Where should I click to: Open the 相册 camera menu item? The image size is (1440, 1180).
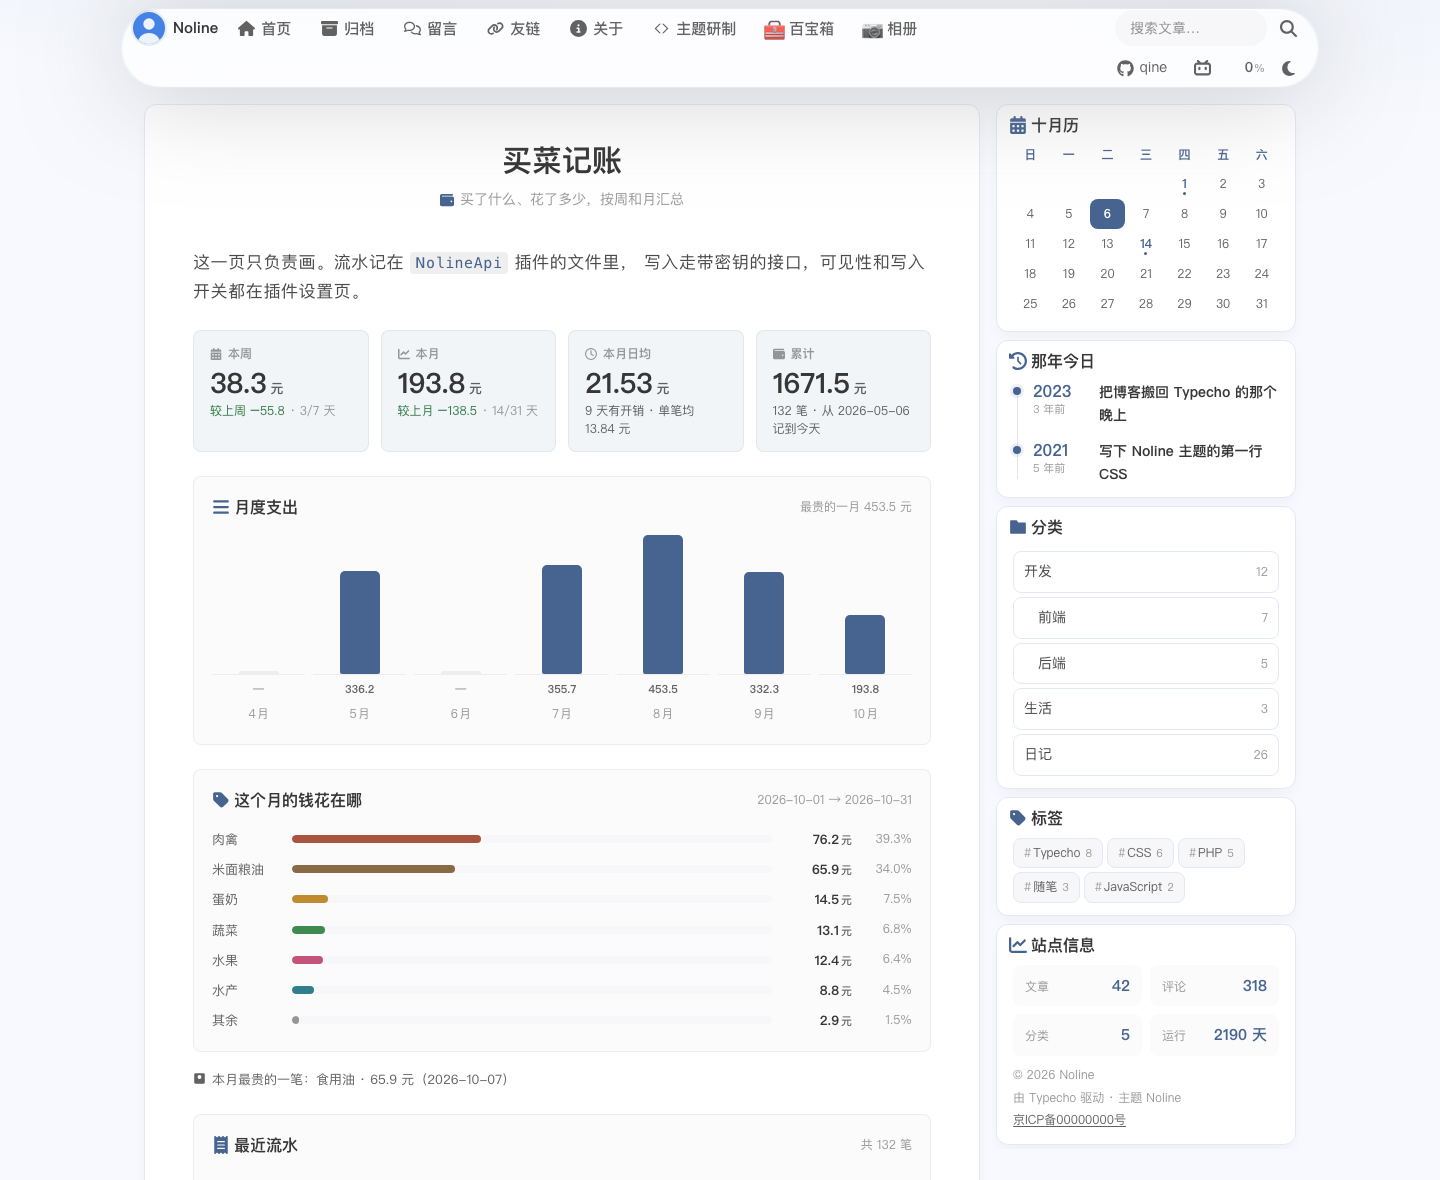(889, 29)
